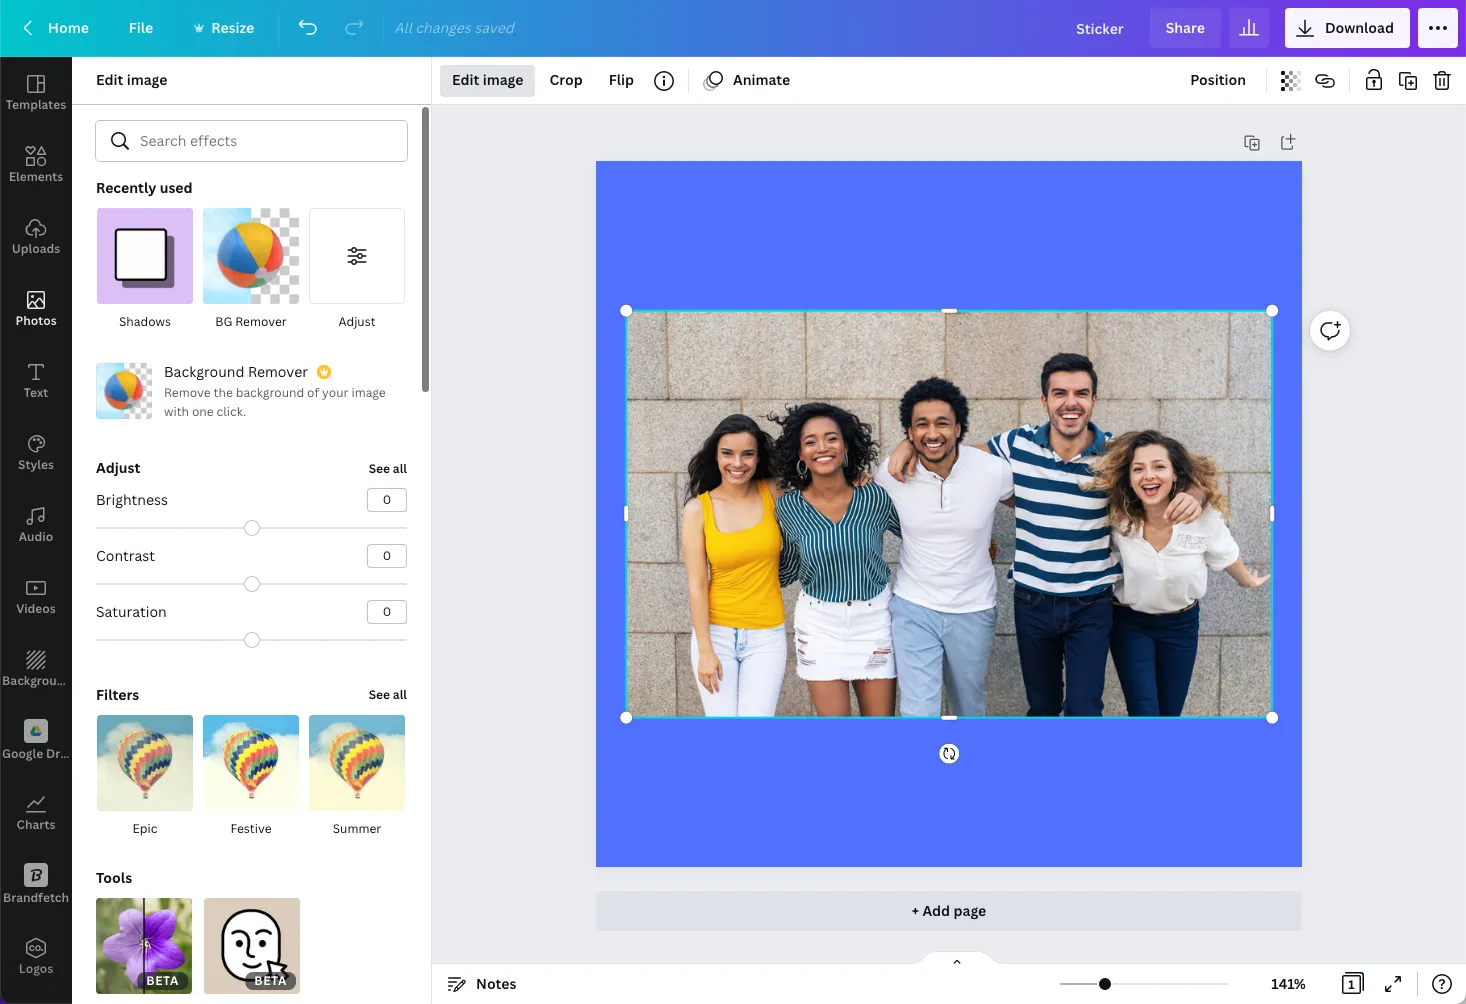Screen dimensions: 1466x1004
Task: Expand all Filters with See all
Action: tap(388, 694)
